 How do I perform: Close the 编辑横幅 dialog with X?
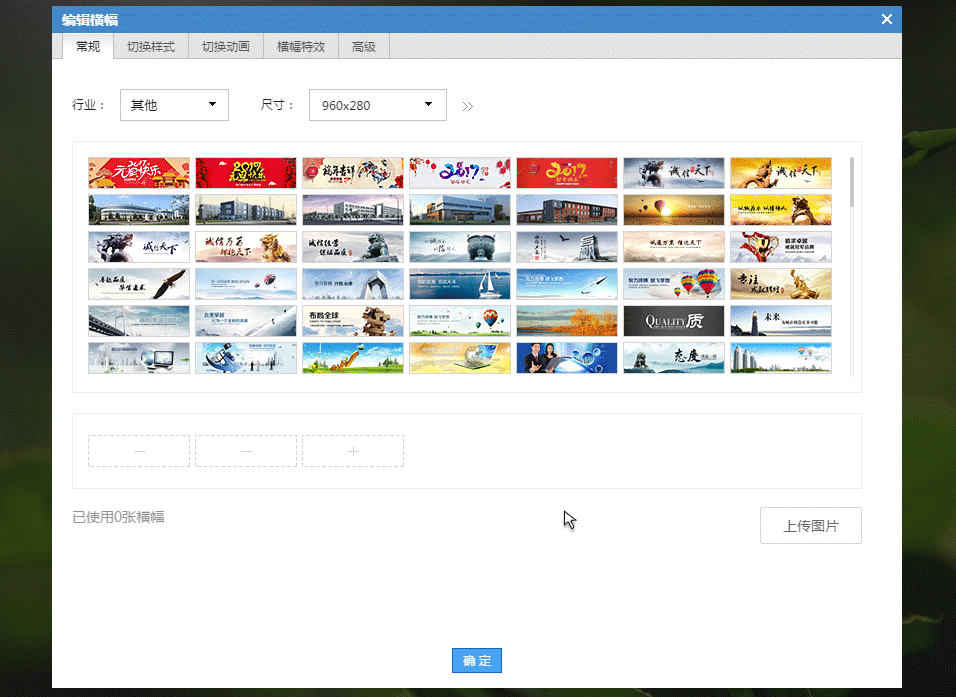pos(887,19)
